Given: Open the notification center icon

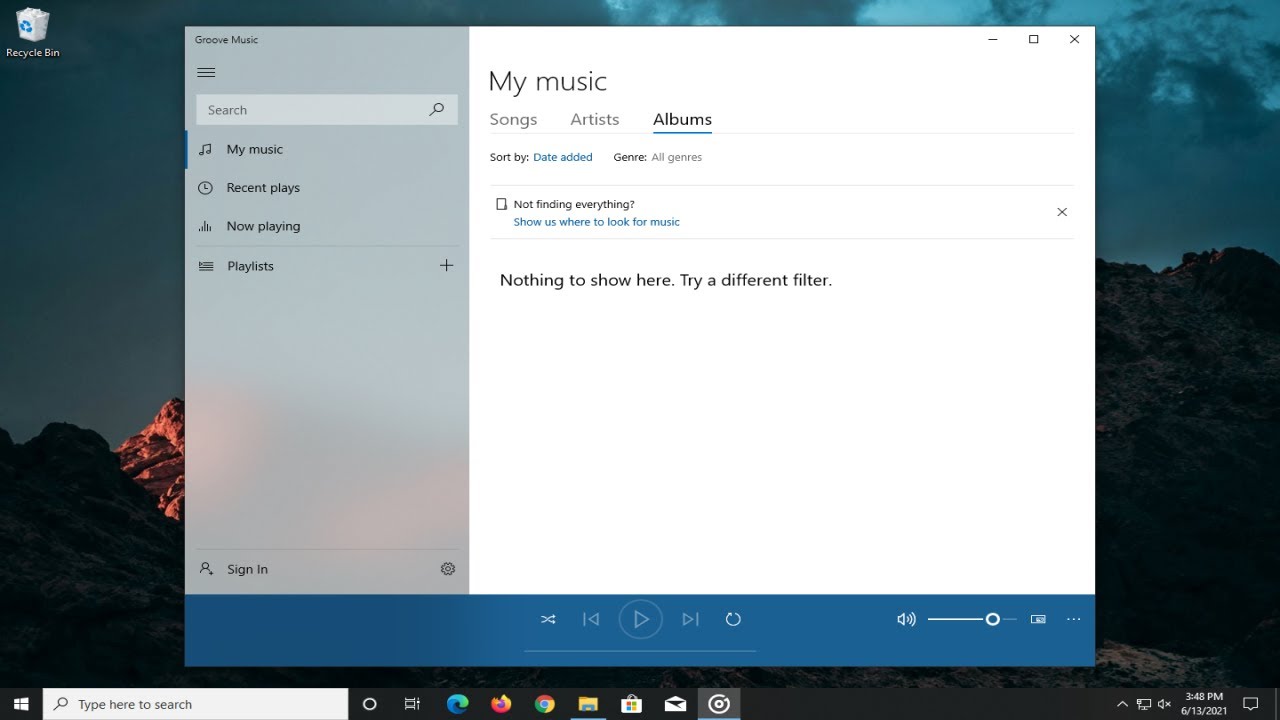Looking at the screenshot, I should pyautogui.click(x=1250, y=704).
